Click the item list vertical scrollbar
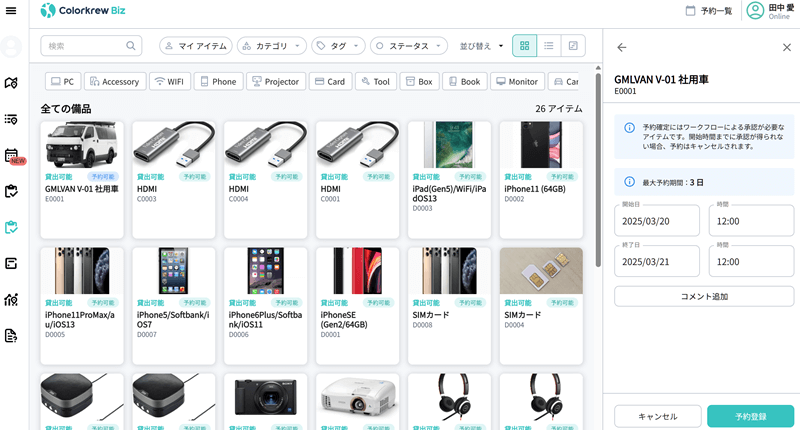 click(598, 168)
